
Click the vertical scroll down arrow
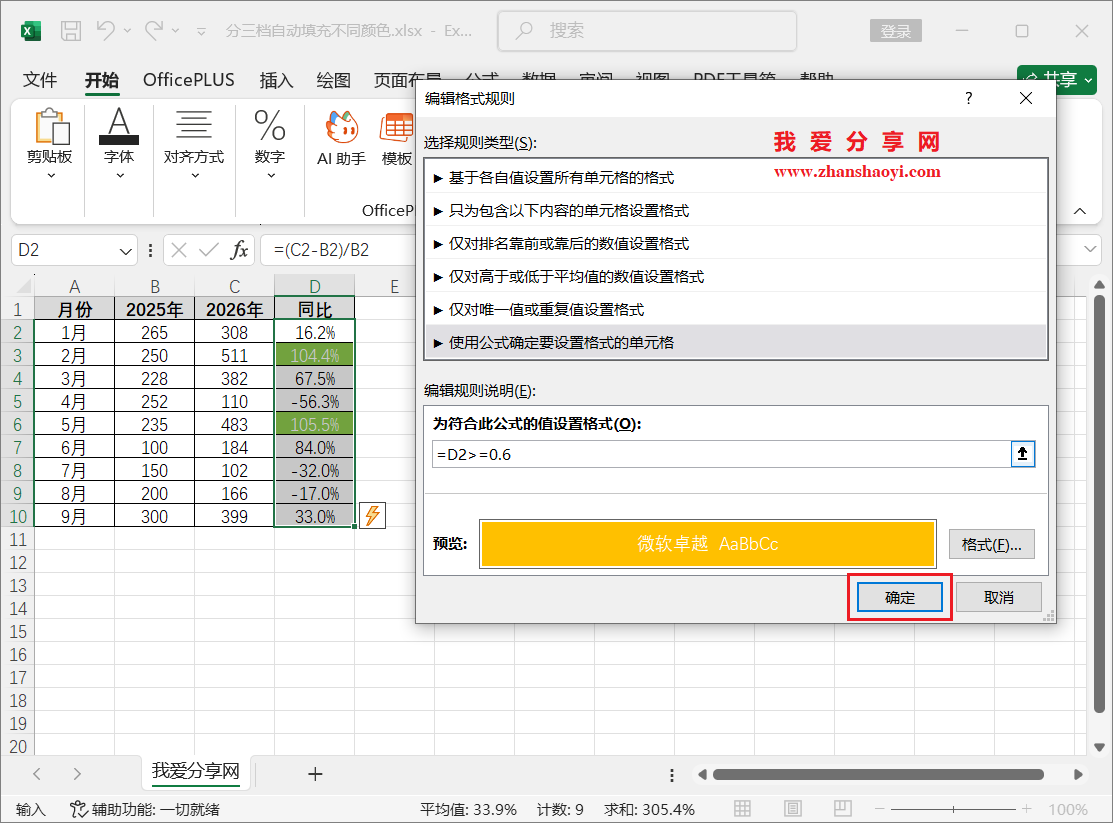[1099, 747]
